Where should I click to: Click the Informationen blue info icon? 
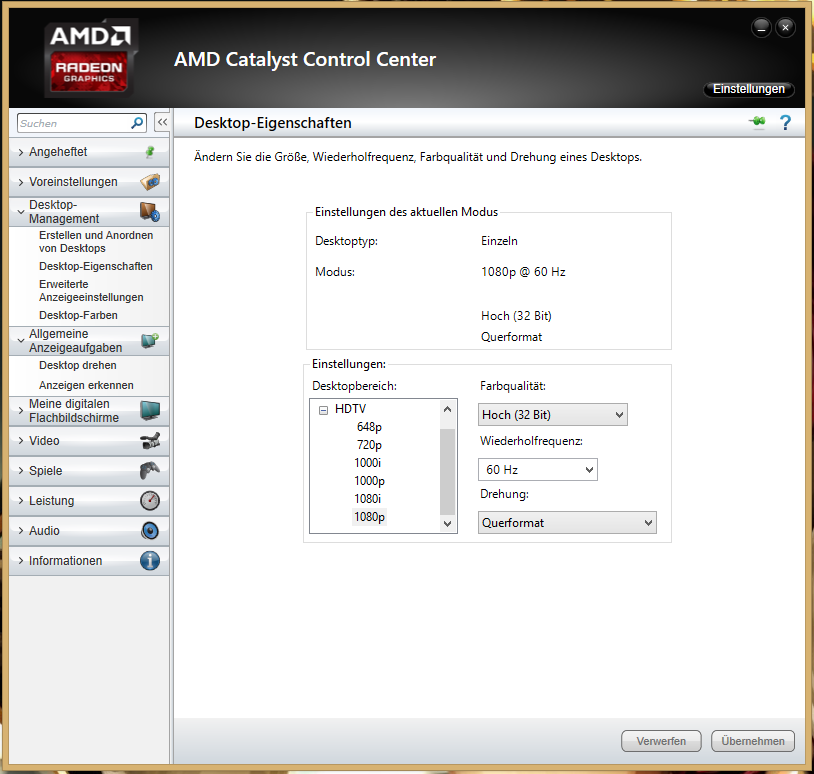coord(150,561)
